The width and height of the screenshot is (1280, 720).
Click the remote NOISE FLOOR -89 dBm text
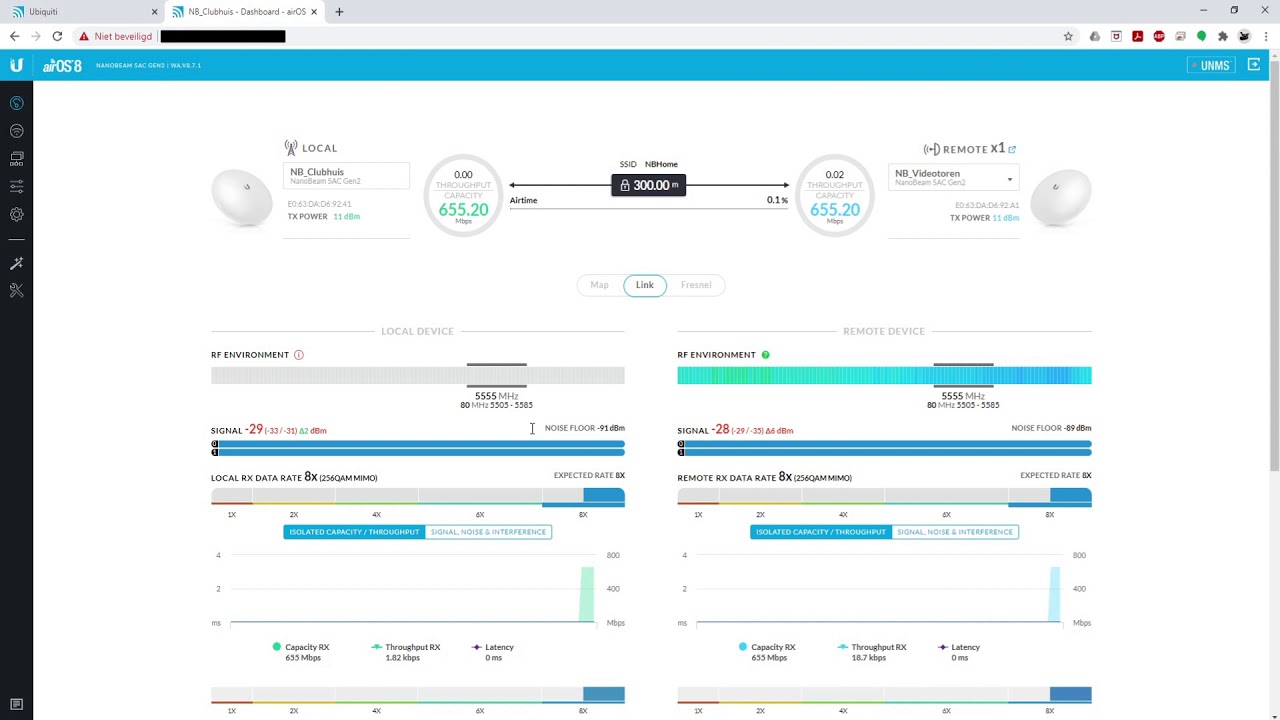[1051, 428]
